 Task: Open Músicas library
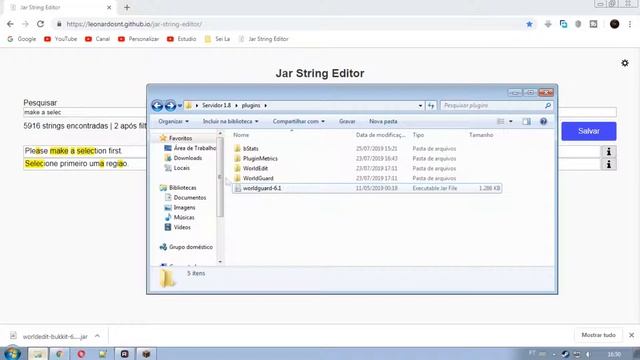click(184, 217)
